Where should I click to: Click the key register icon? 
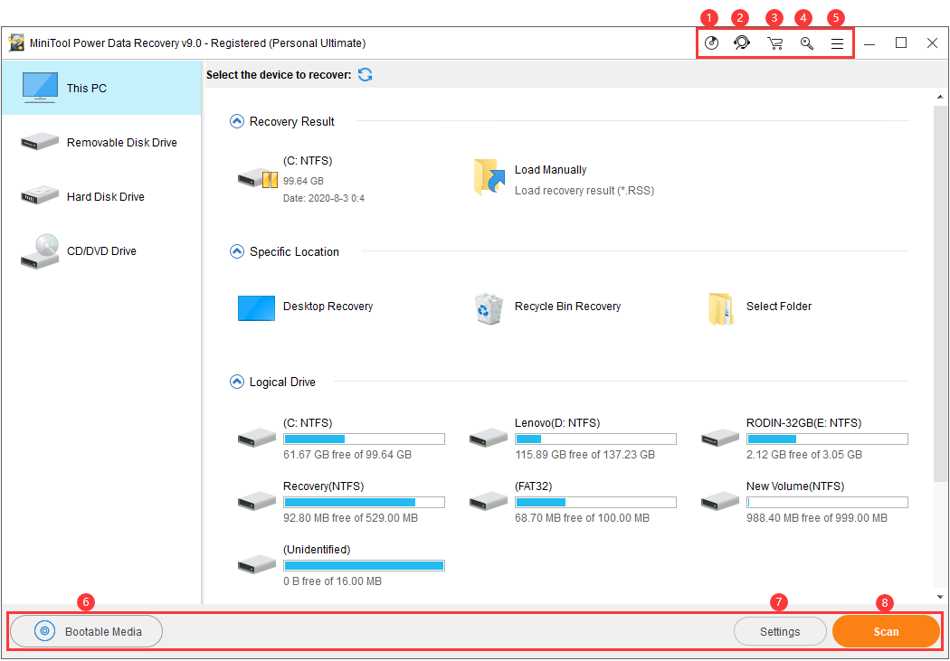[806, 43]
